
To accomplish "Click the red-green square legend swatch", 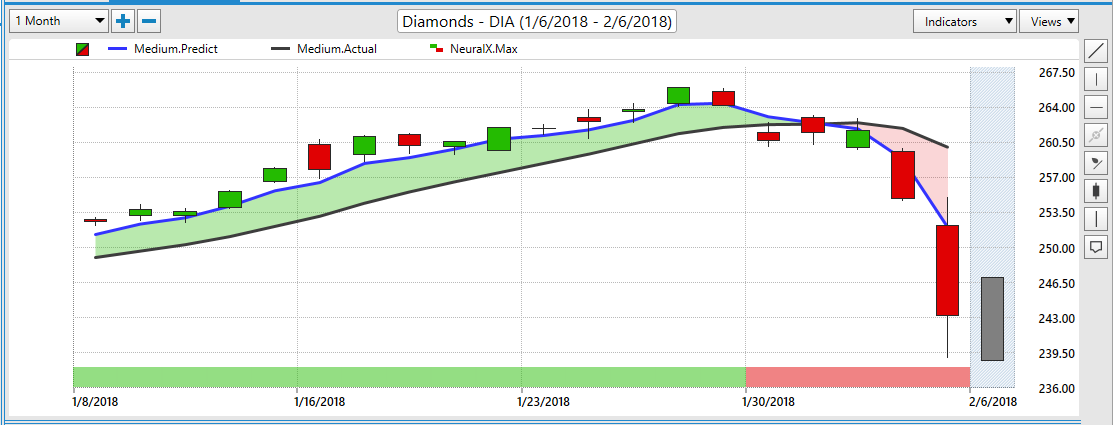I will (83, 48).
